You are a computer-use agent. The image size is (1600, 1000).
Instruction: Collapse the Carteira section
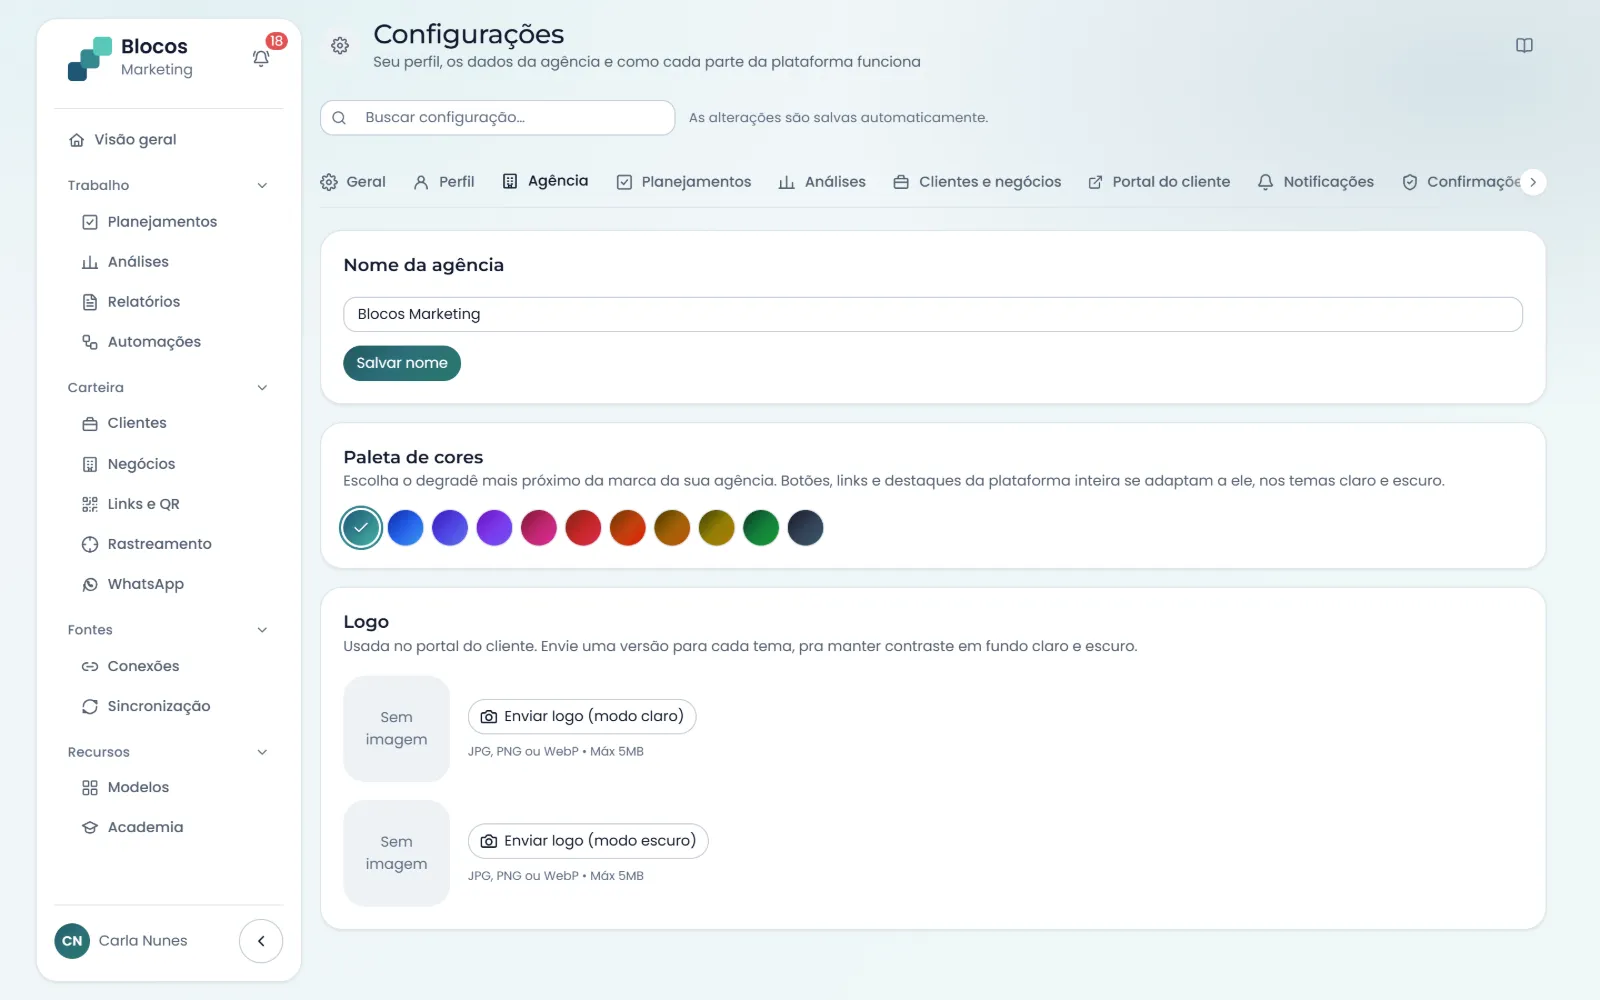[x=262, y=388]
